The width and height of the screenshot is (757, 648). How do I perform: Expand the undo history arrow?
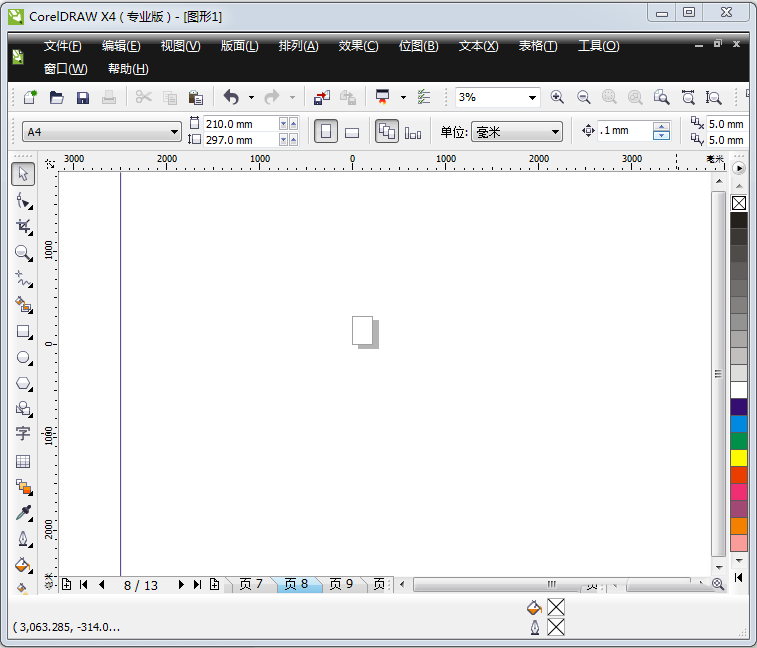[252, 98]
